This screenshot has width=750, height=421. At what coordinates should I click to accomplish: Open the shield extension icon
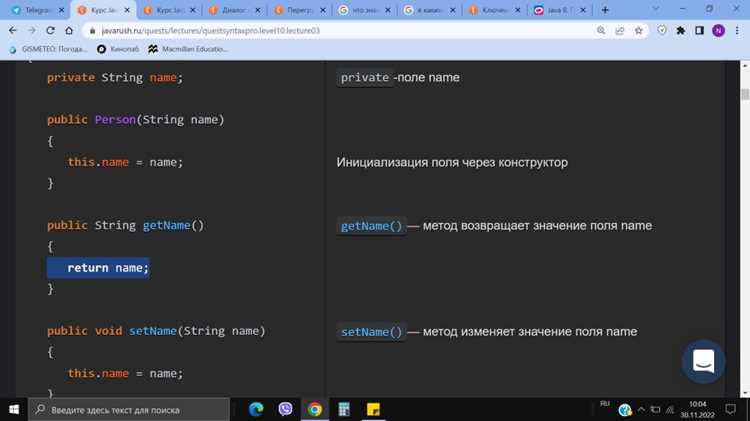coord(662,30)
